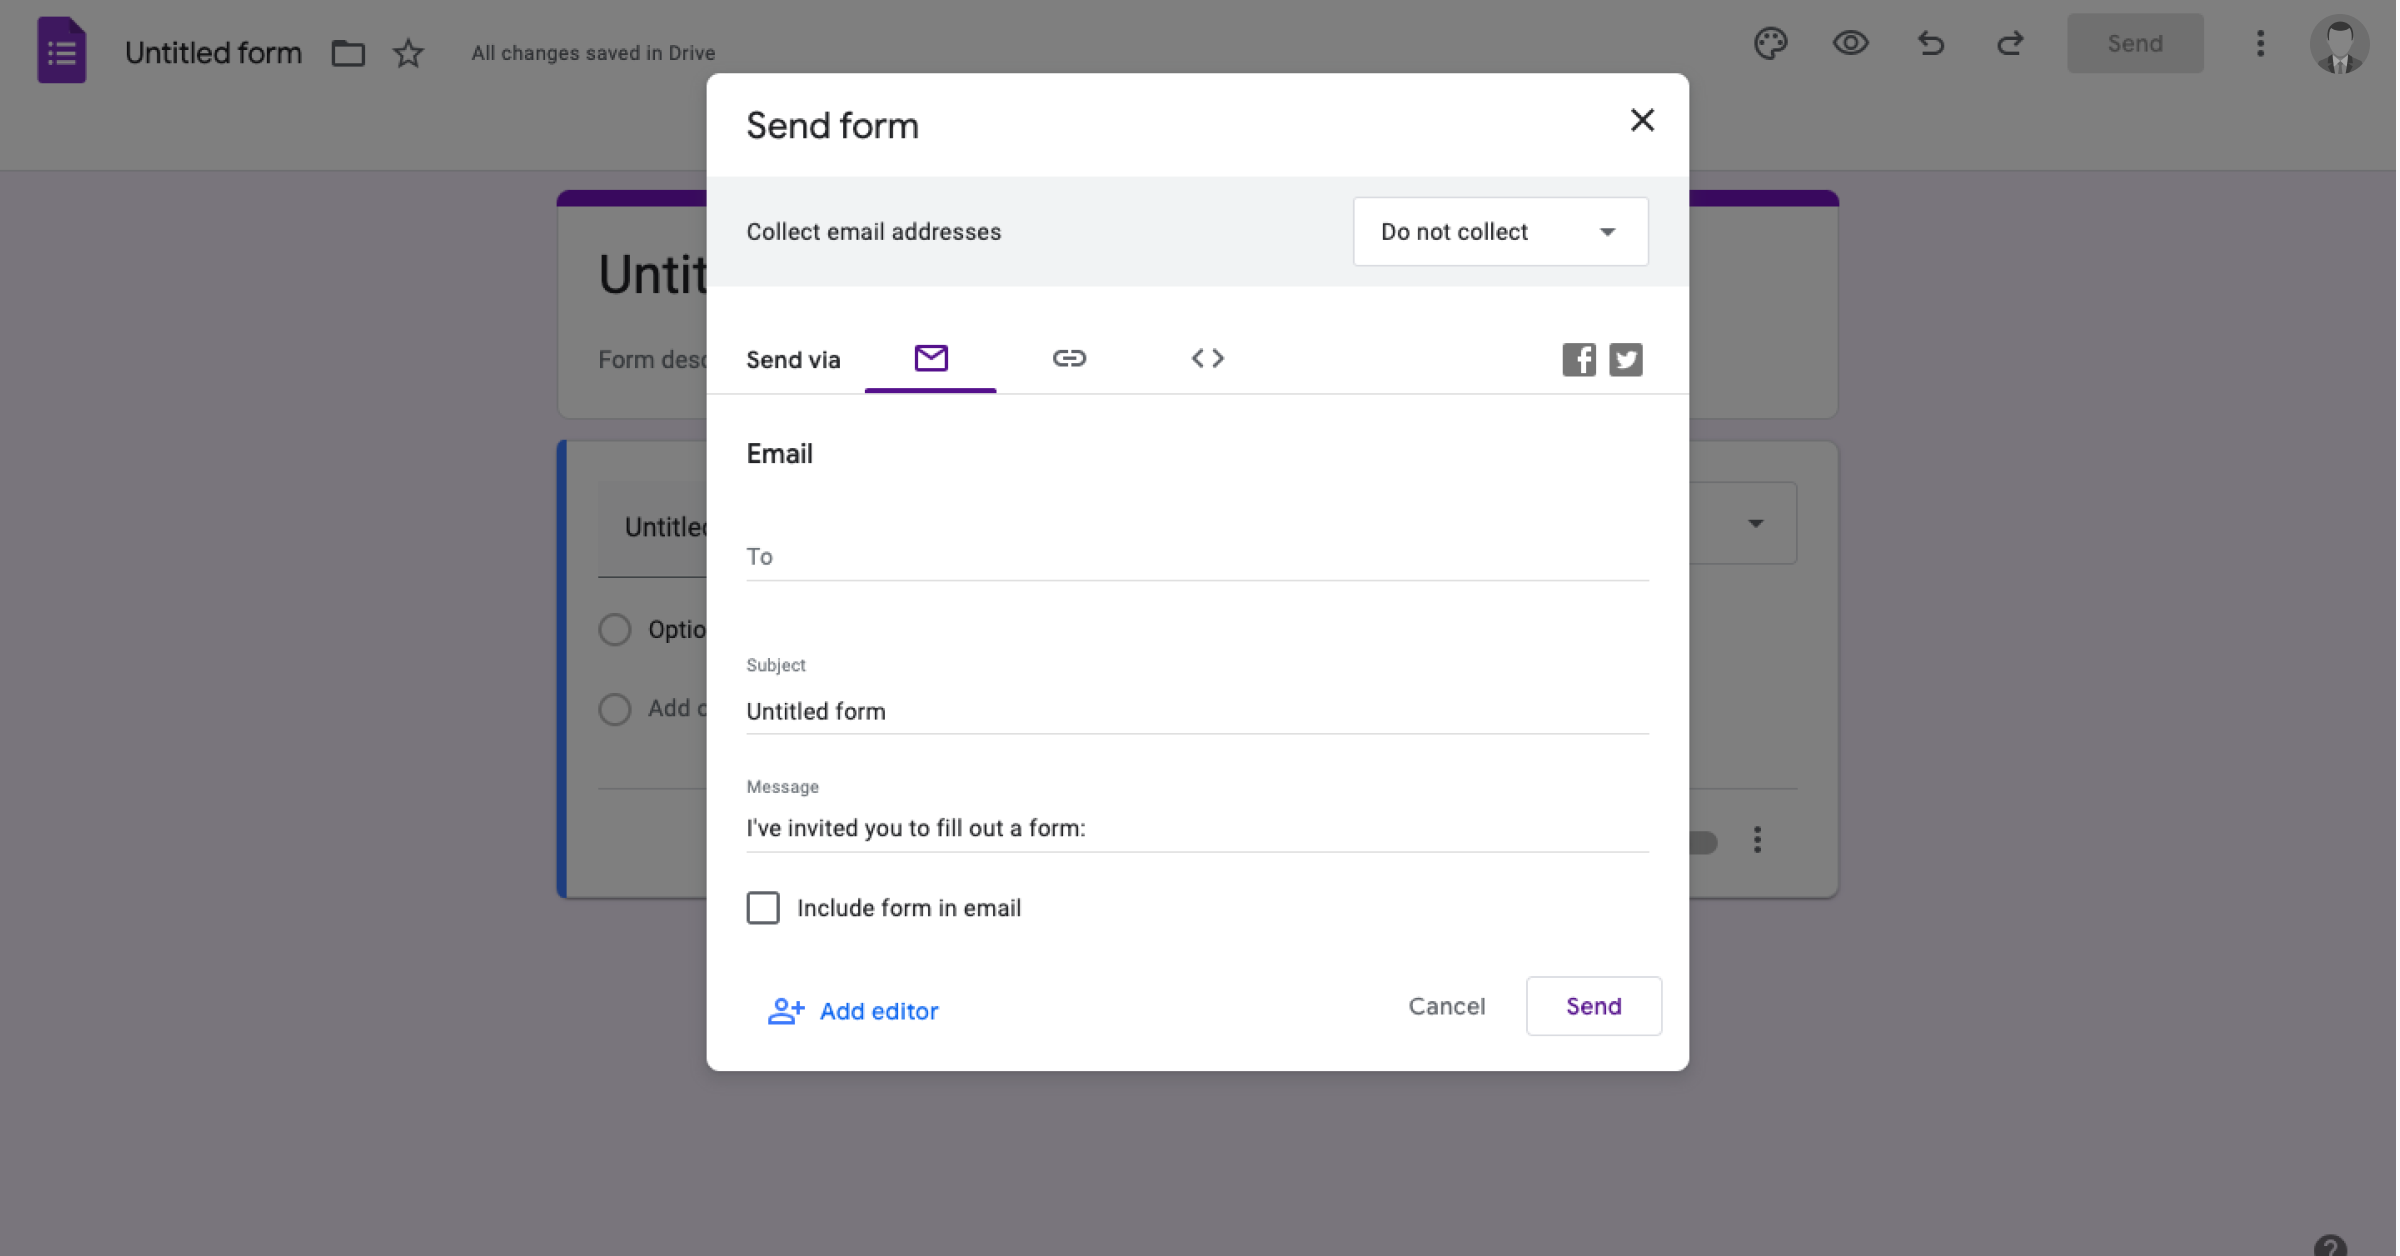The width and height of the screenshot is (2400, 1256).
Task: Share the form via Twitter
Action: pos(1626,359)
